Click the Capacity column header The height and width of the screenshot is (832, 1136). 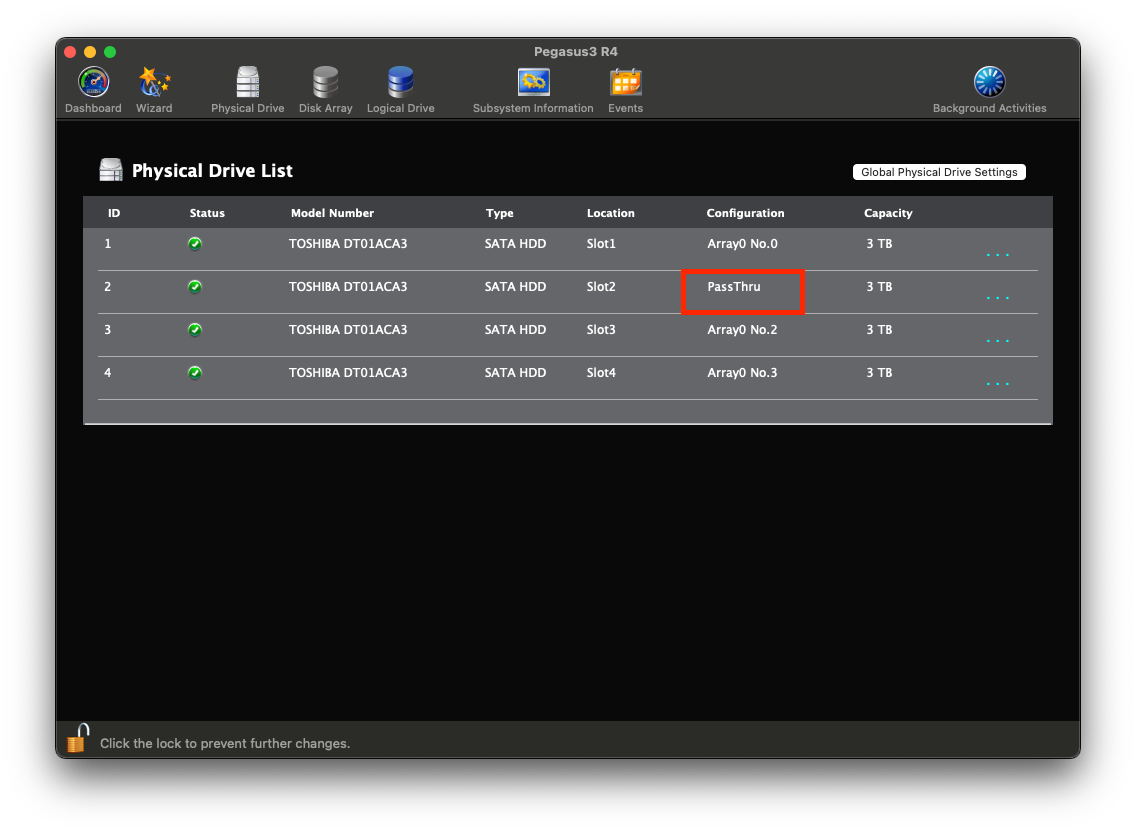(x=888, y=213)
